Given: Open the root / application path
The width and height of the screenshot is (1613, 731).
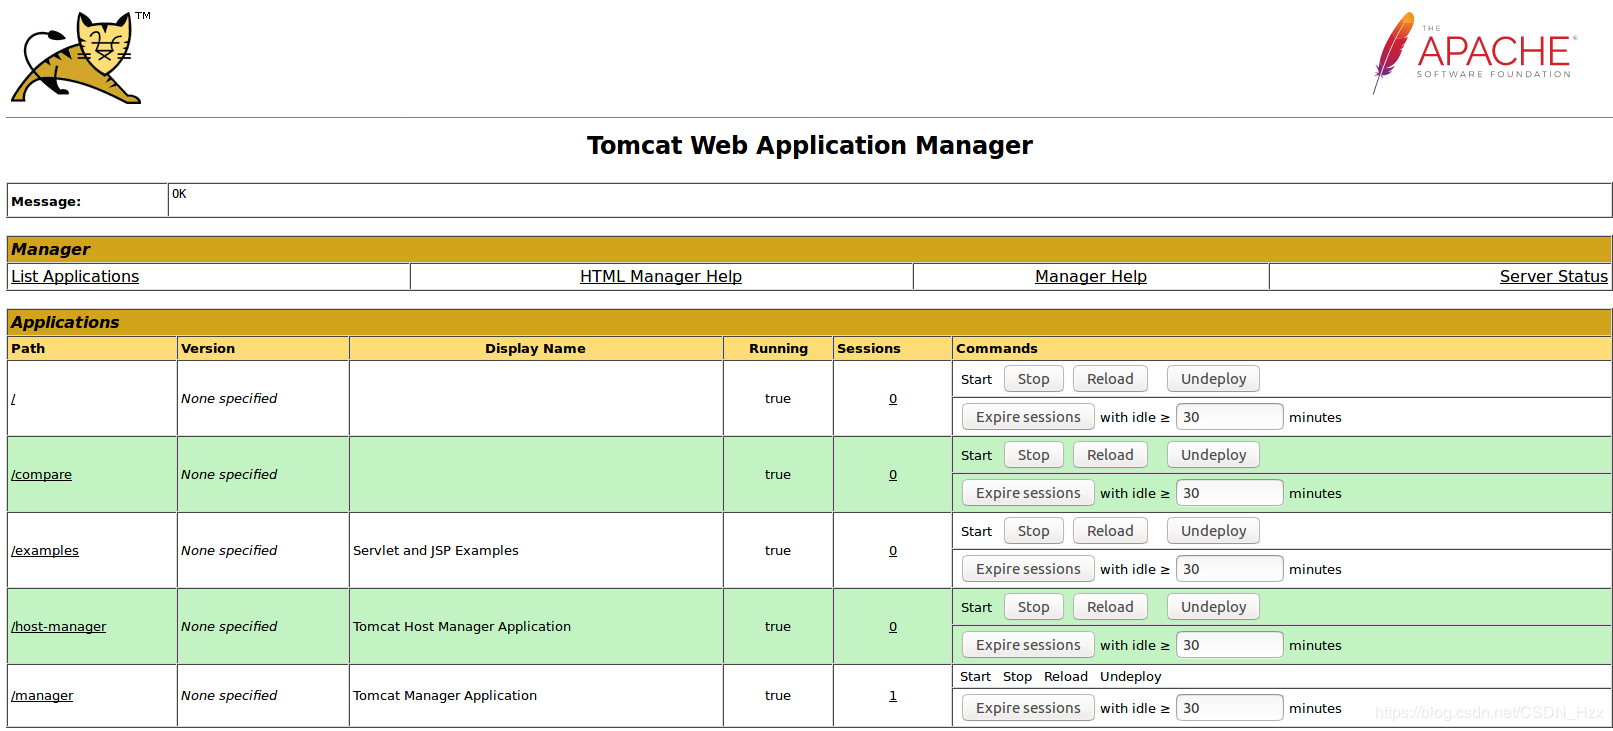Looking at the screenshot, I should (13, 399).
